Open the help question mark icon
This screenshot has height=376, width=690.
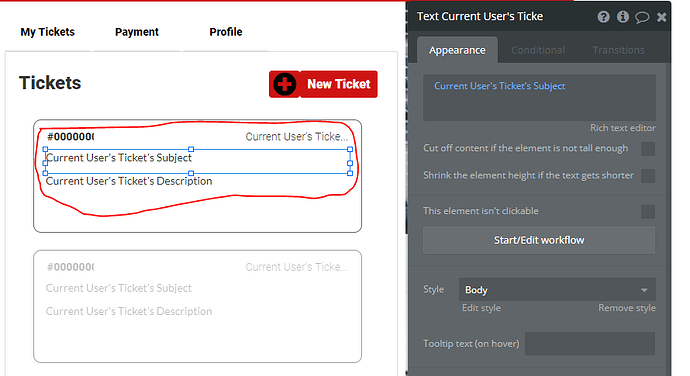(x=603, y=17)
